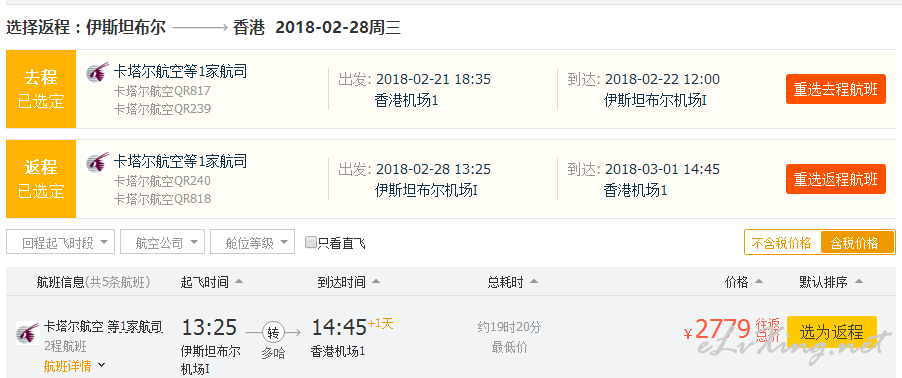The image size is (902, 378).
Task: Sort by 到达时间 arrow icon
Action: pyautogui.click(x=376, y=282)
